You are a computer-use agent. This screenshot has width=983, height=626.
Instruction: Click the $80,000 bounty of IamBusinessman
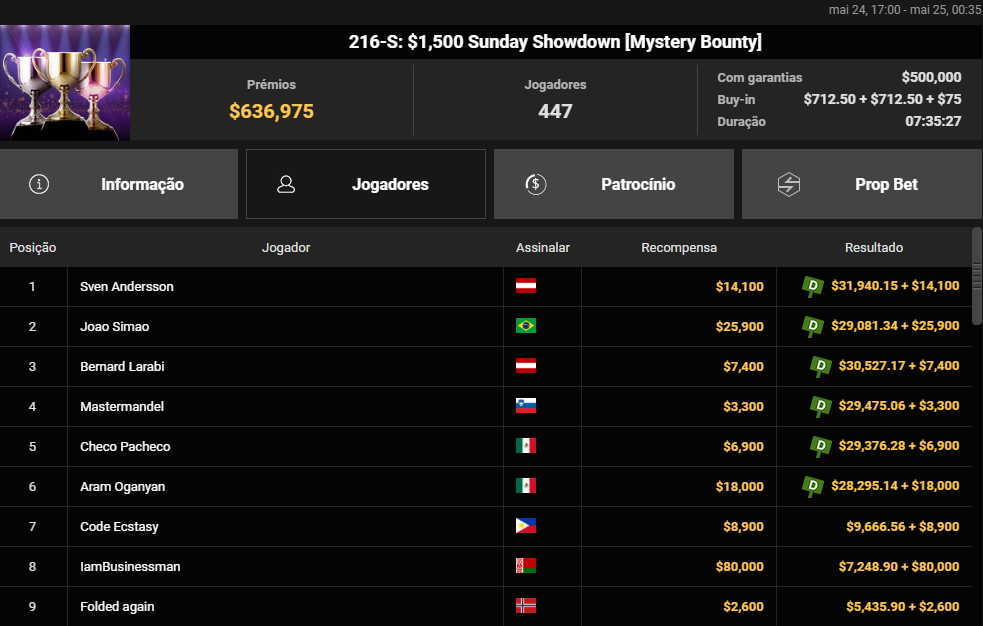[740, 567]
